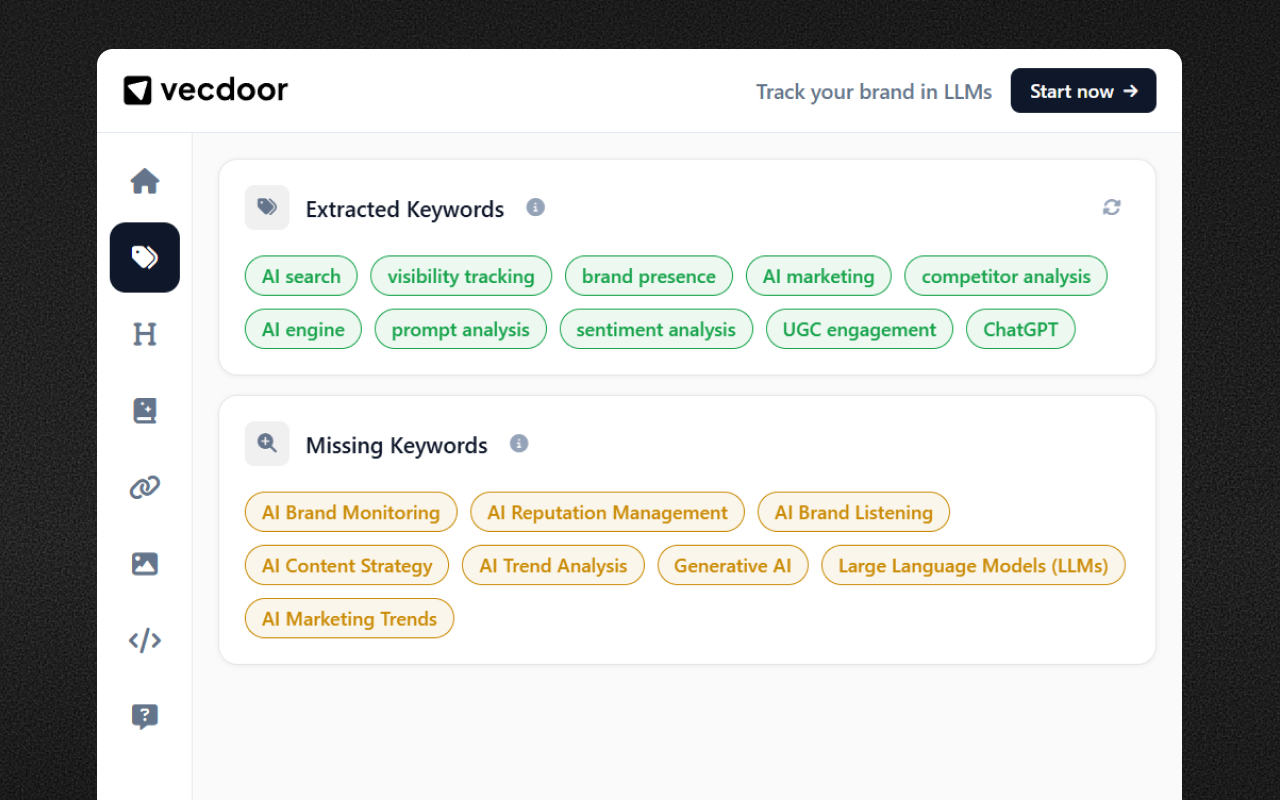The image size is (1280, 800).
Task: Select the Images sidebar icon
Action: click(144, 563)
